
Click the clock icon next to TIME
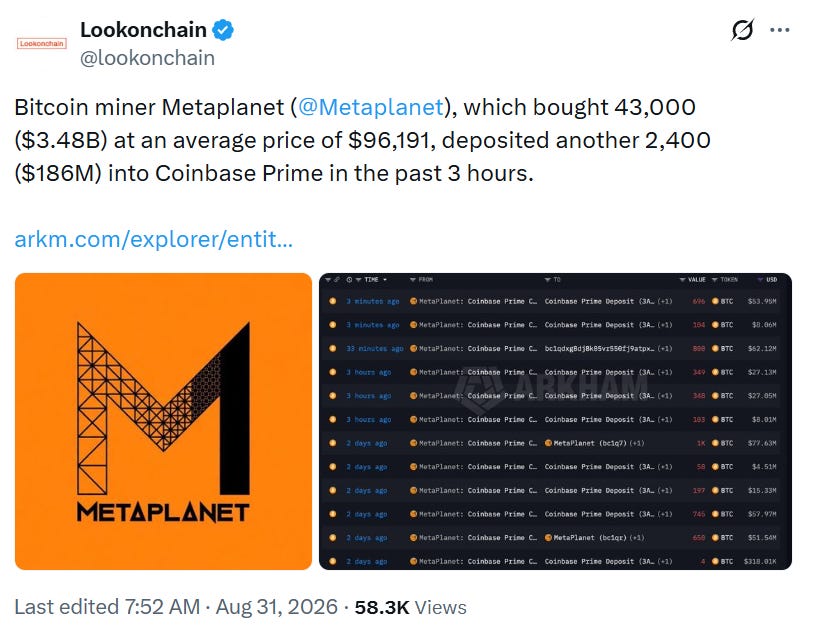tap(349, 279)
